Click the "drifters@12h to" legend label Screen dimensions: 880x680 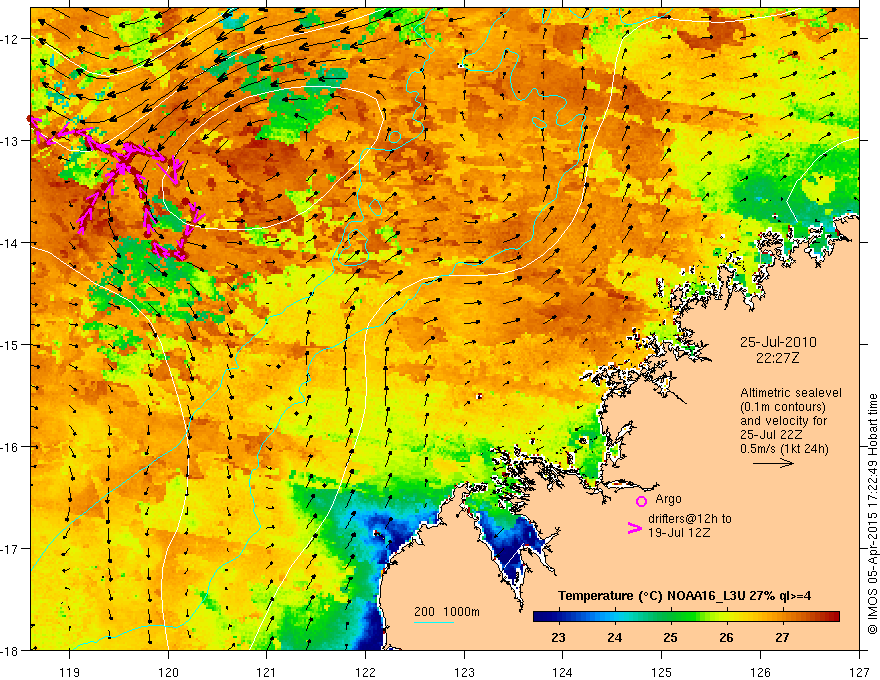(x=690, y=518)
